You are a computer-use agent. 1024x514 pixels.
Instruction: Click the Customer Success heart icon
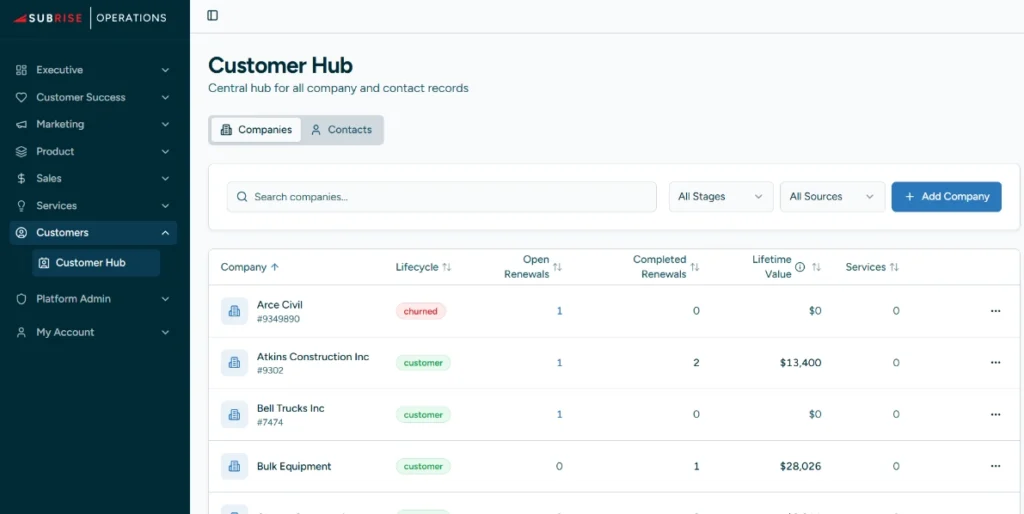(x=22, y=97)
